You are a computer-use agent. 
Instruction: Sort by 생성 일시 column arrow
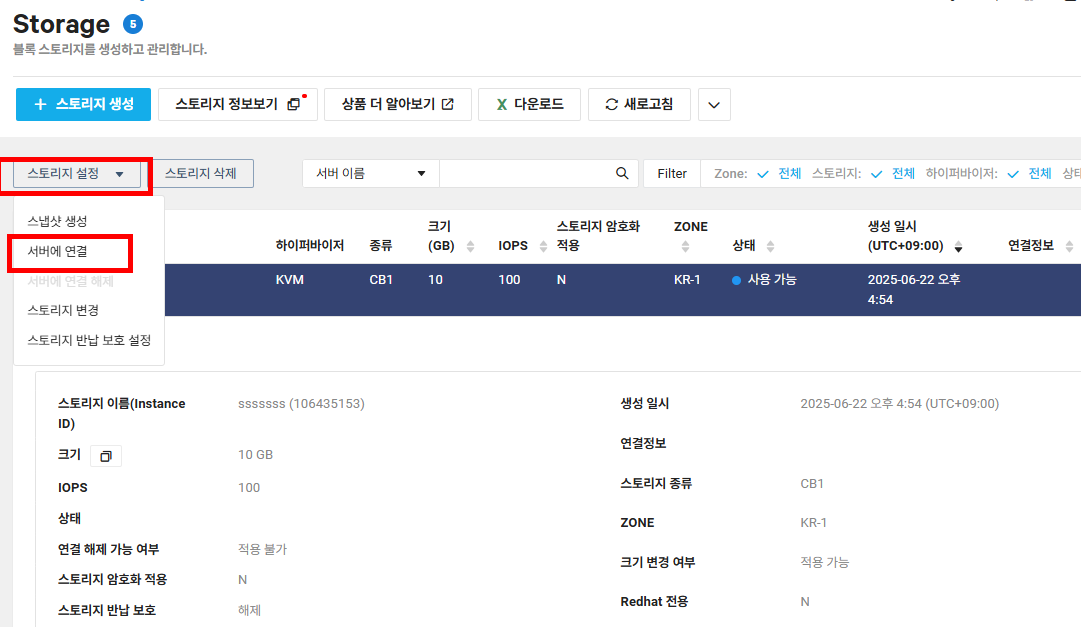(958, 247)
